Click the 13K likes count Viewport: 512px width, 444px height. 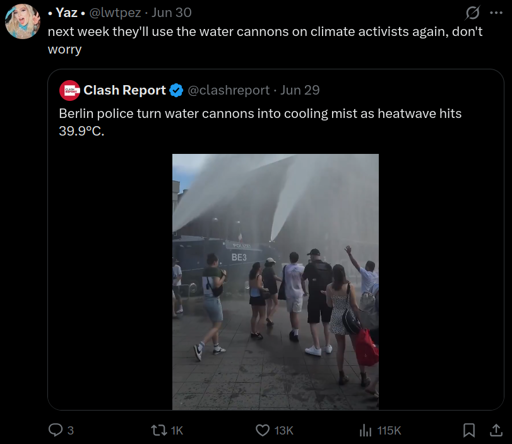[x=284, y=431]
